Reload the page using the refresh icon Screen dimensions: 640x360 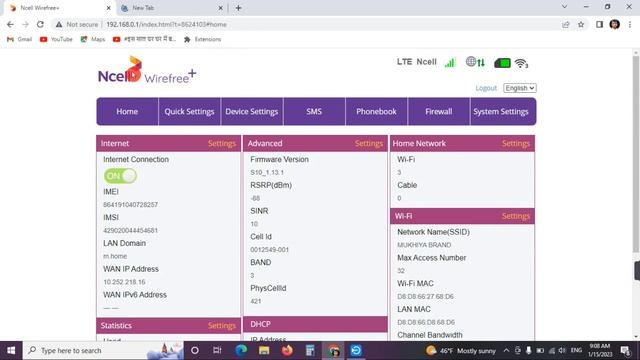coord(40,24)
